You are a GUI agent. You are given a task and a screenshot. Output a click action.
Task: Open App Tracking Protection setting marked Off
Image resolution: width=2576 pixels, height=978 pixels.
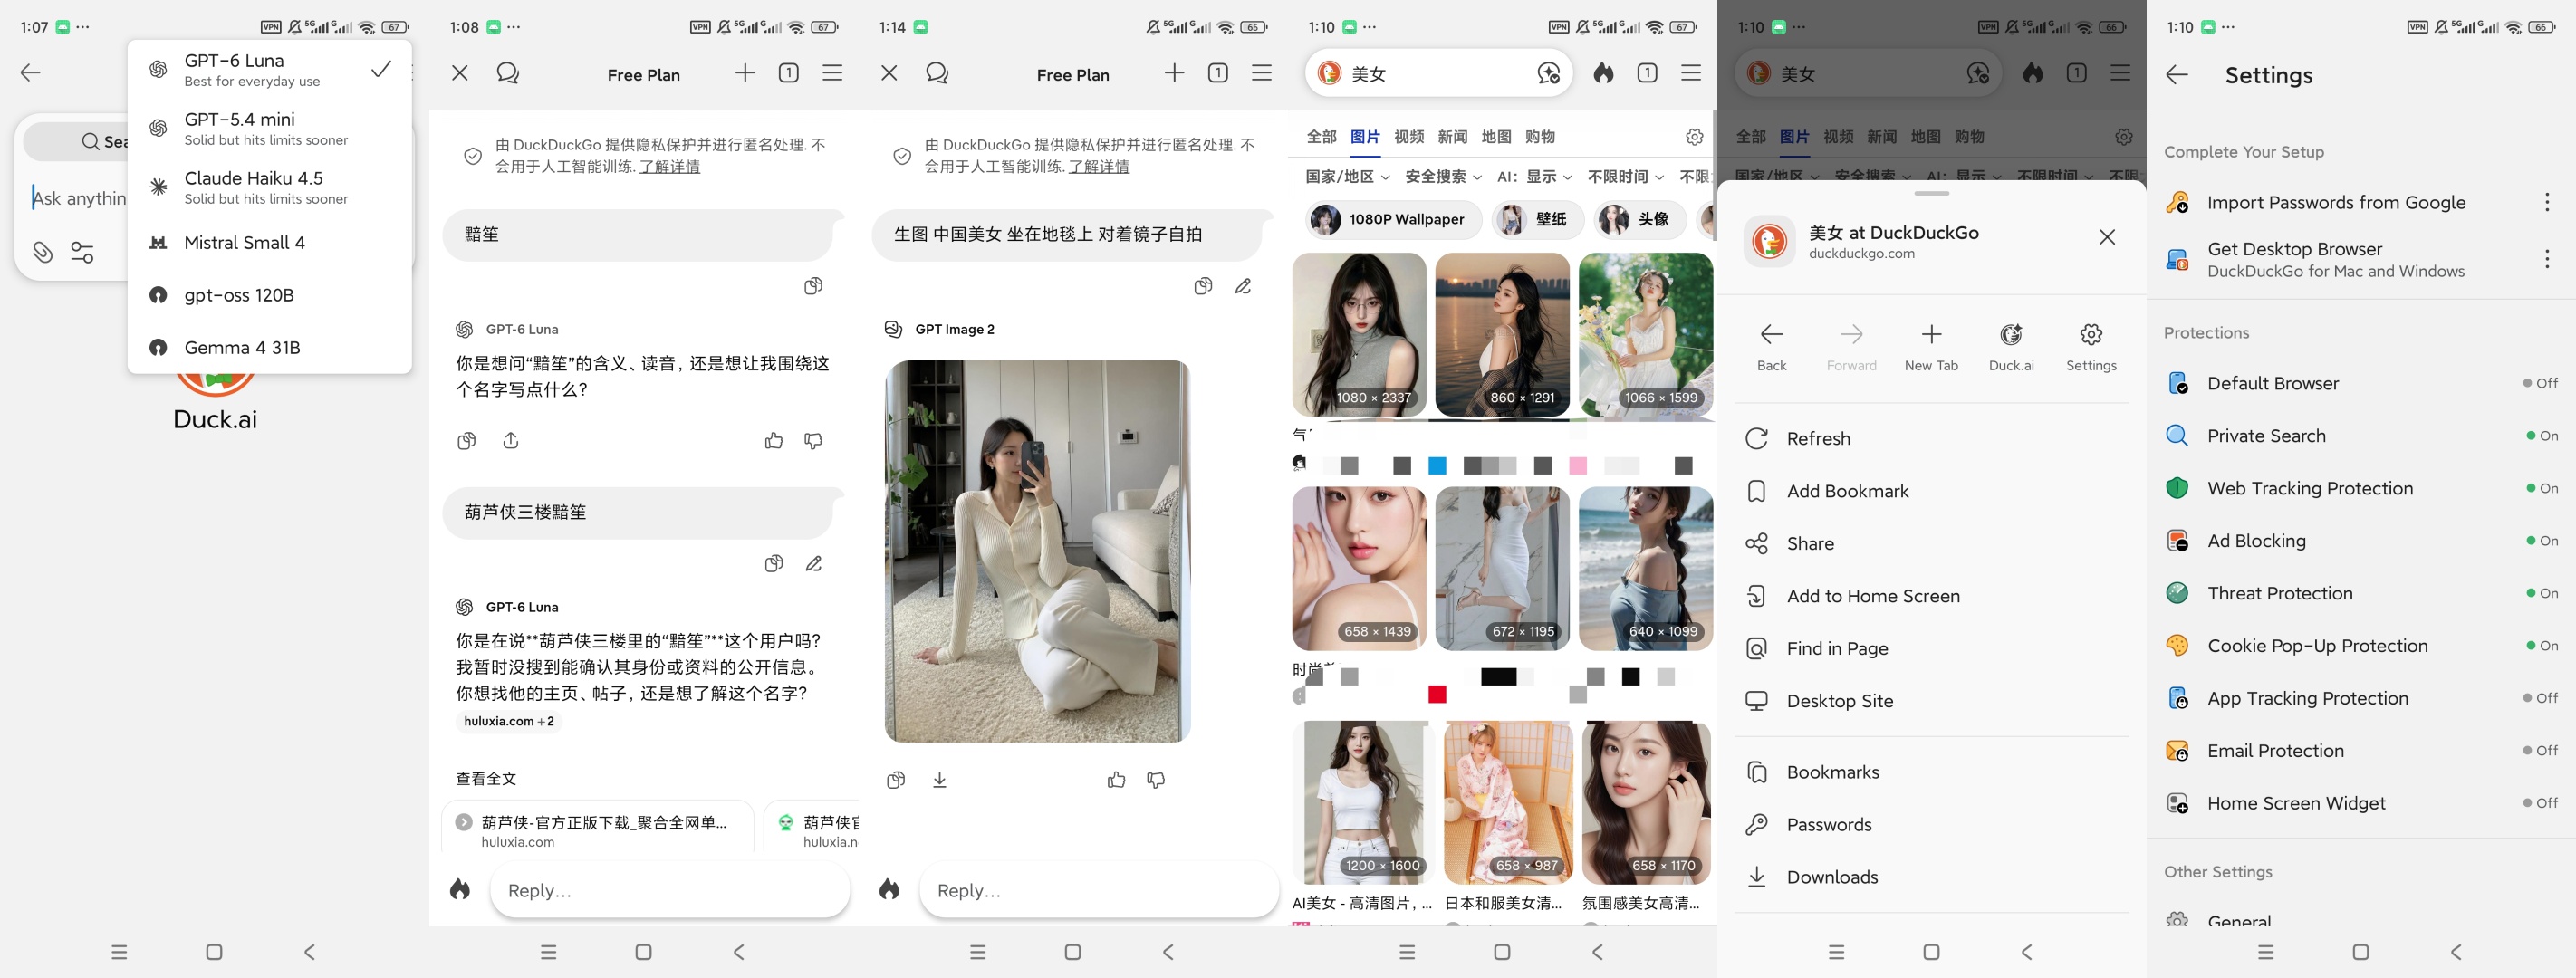coord(2361,698)
